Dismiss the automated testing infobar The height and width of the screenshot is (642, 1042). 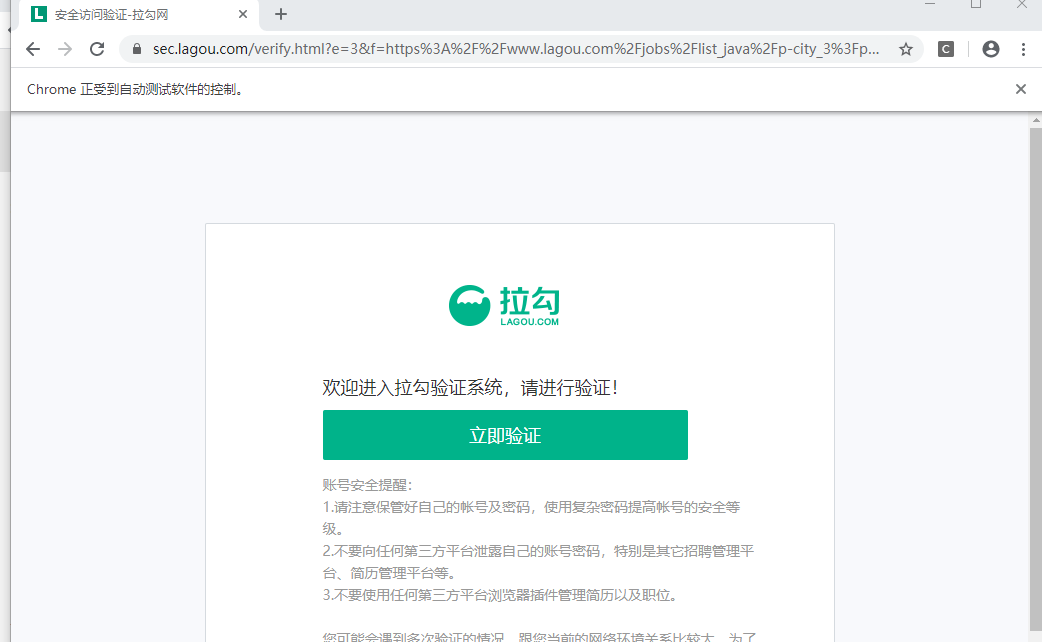tap(1021, 89)
